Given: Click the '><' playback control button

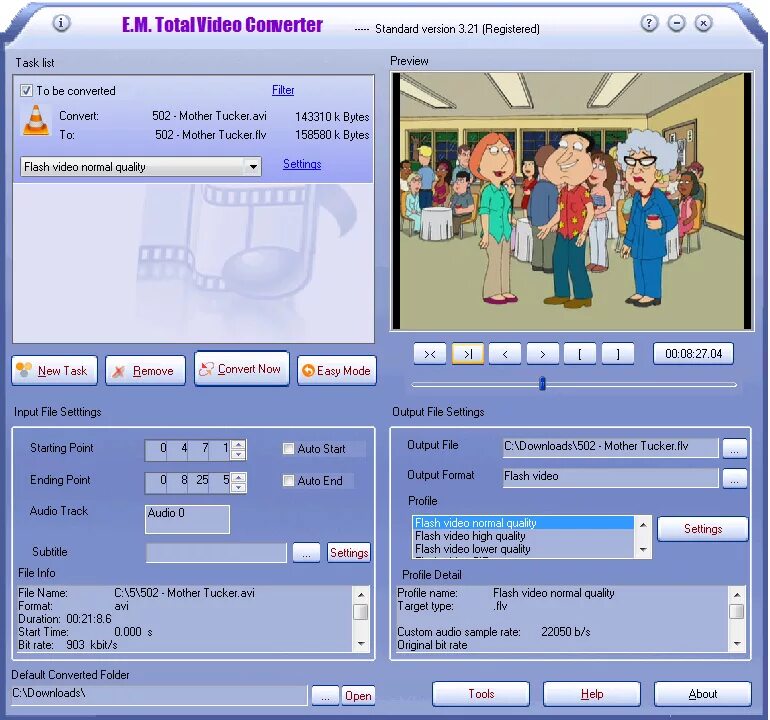Looking at the screenshot, I should tap(429, 354).
